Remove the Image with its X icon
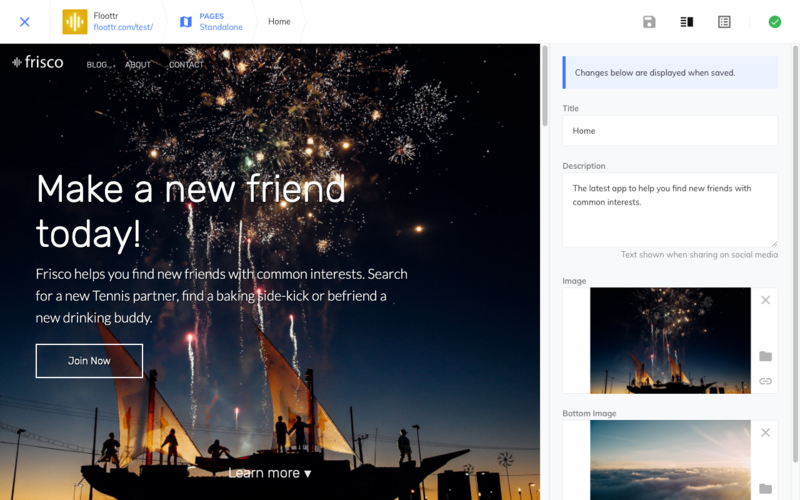Image resolution: width=800 pixels, height=500 pixels. (x=765, y=300)
